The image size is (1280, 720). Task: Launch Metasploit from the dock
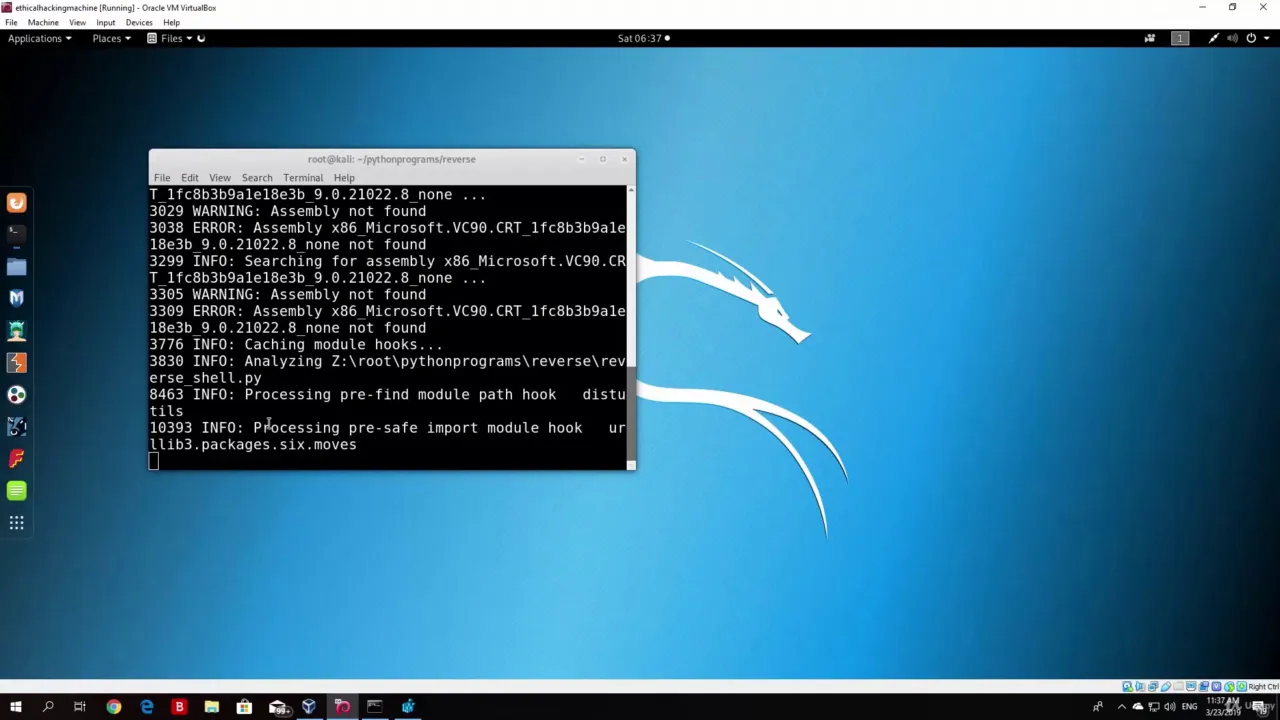[16, 298]
